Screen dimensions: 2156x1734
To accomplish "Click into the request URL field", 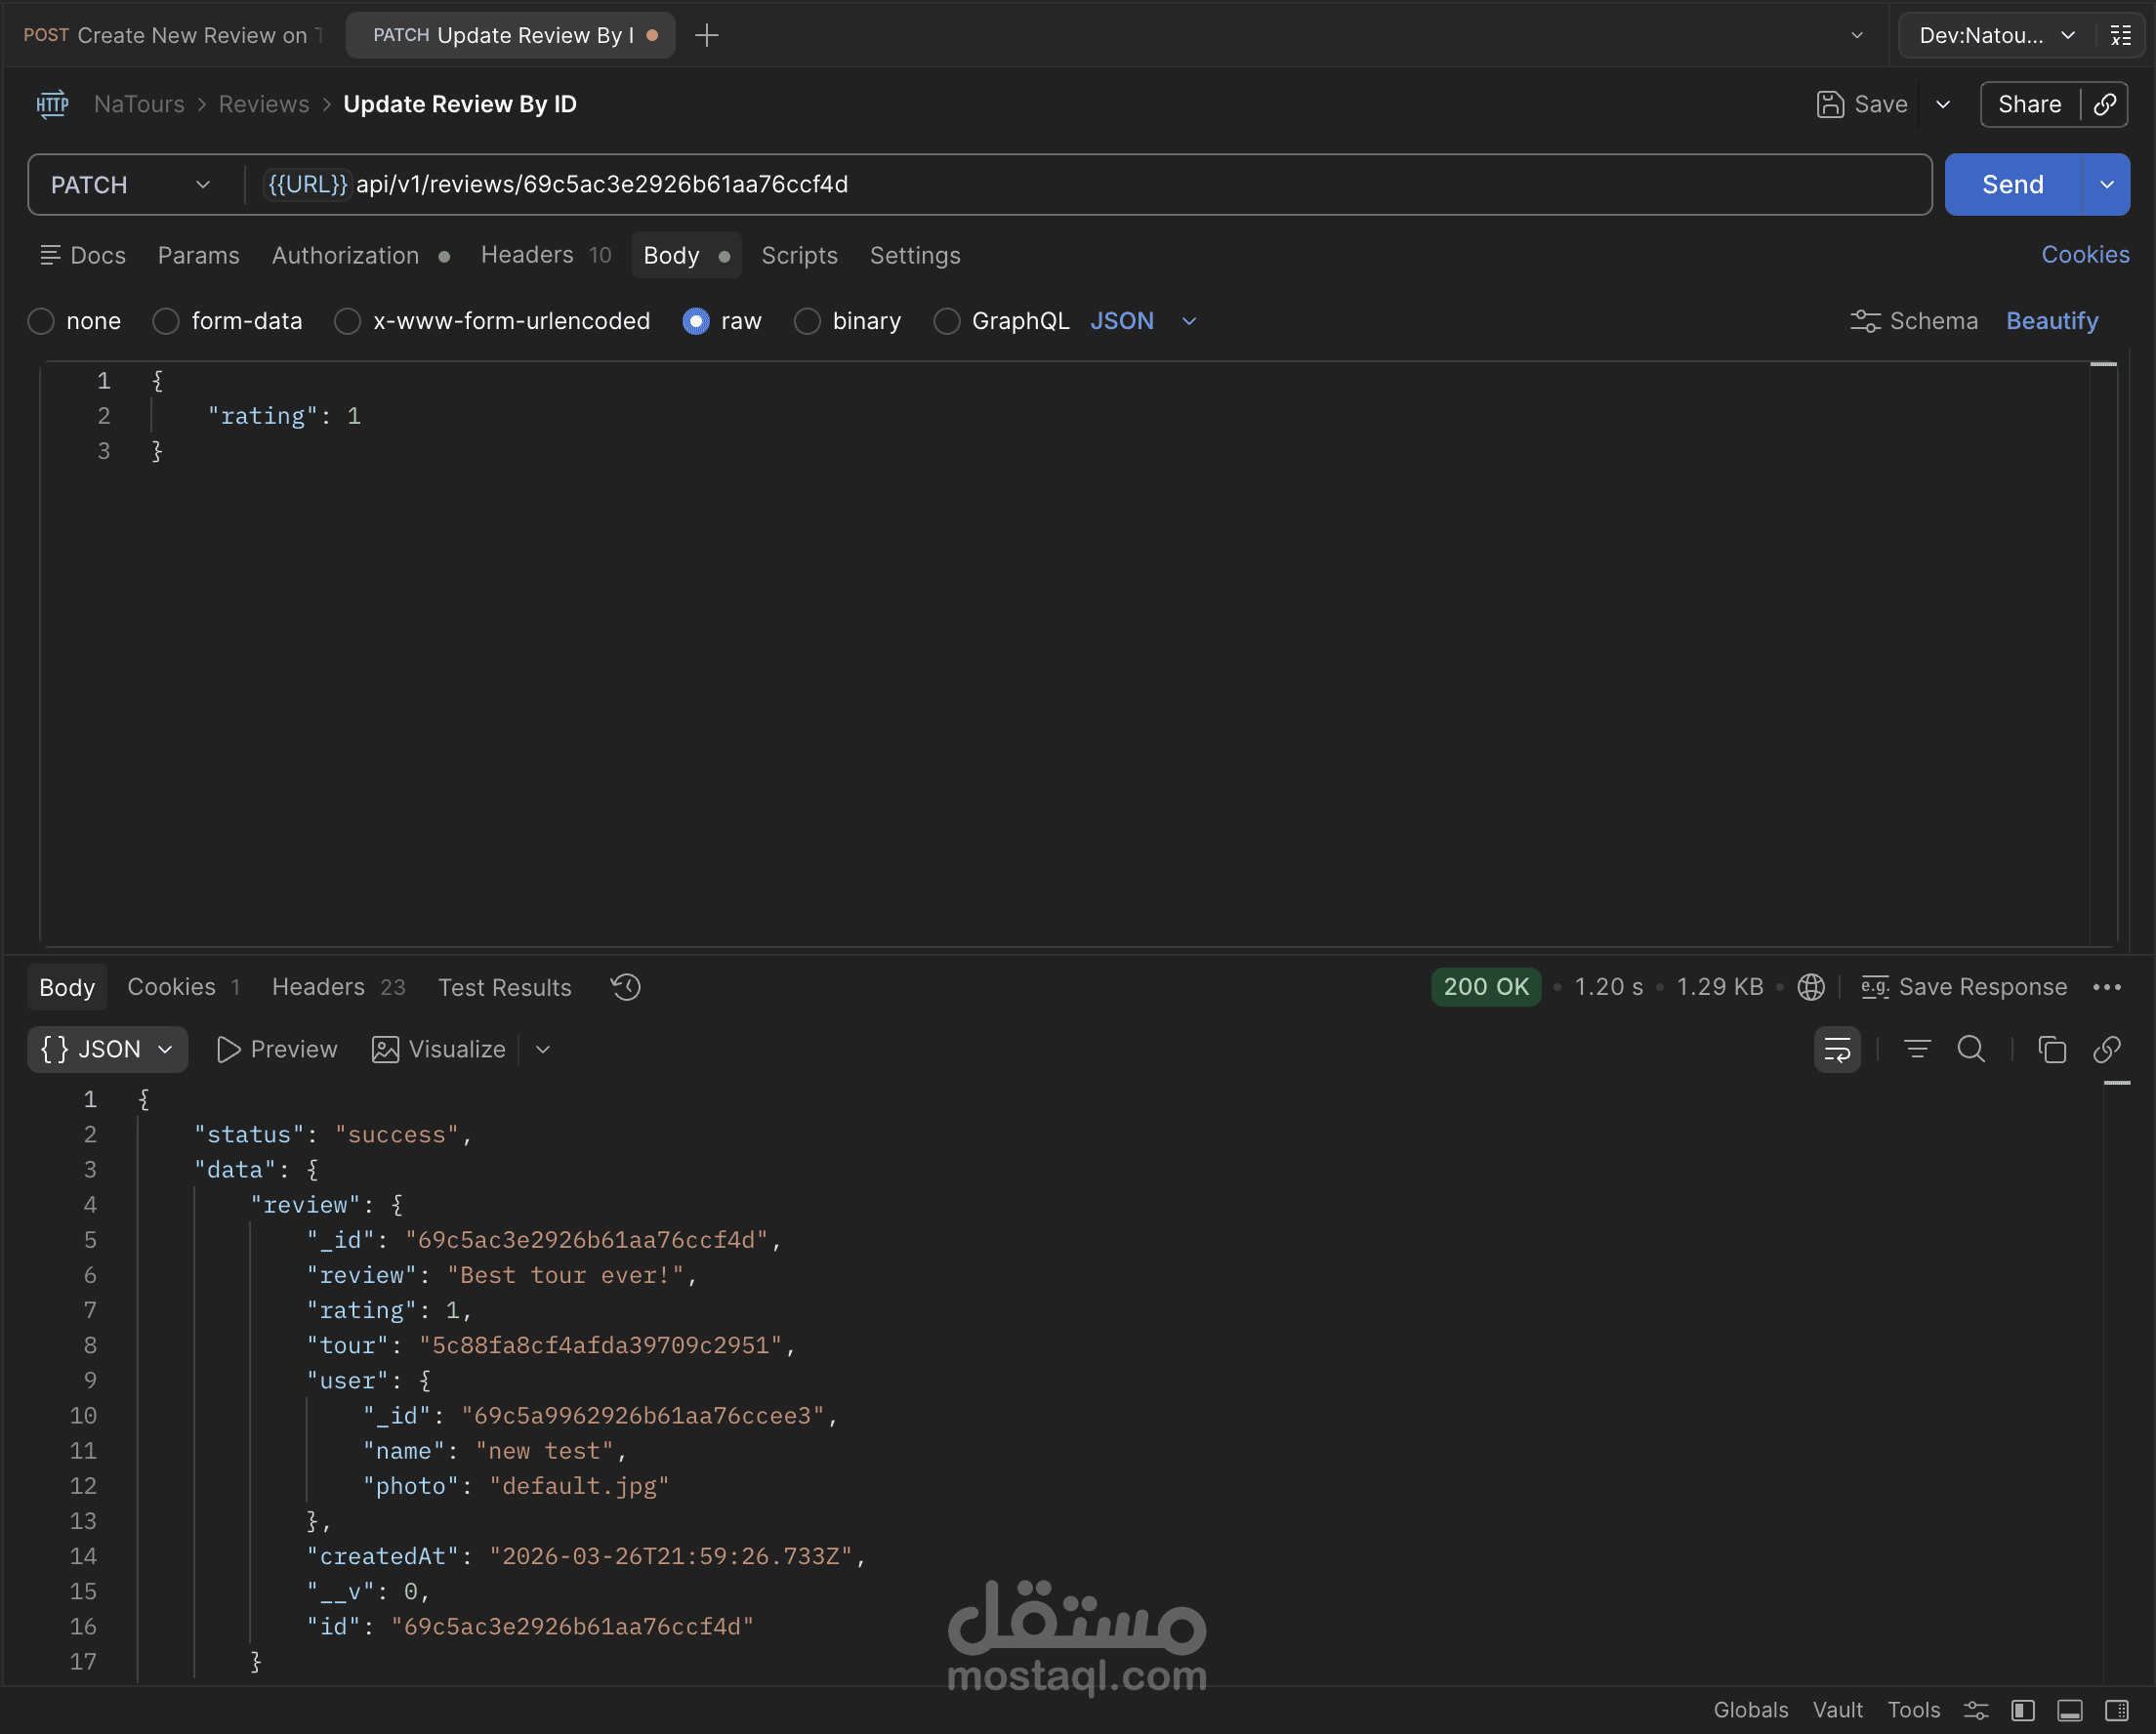I will 1100,185.
